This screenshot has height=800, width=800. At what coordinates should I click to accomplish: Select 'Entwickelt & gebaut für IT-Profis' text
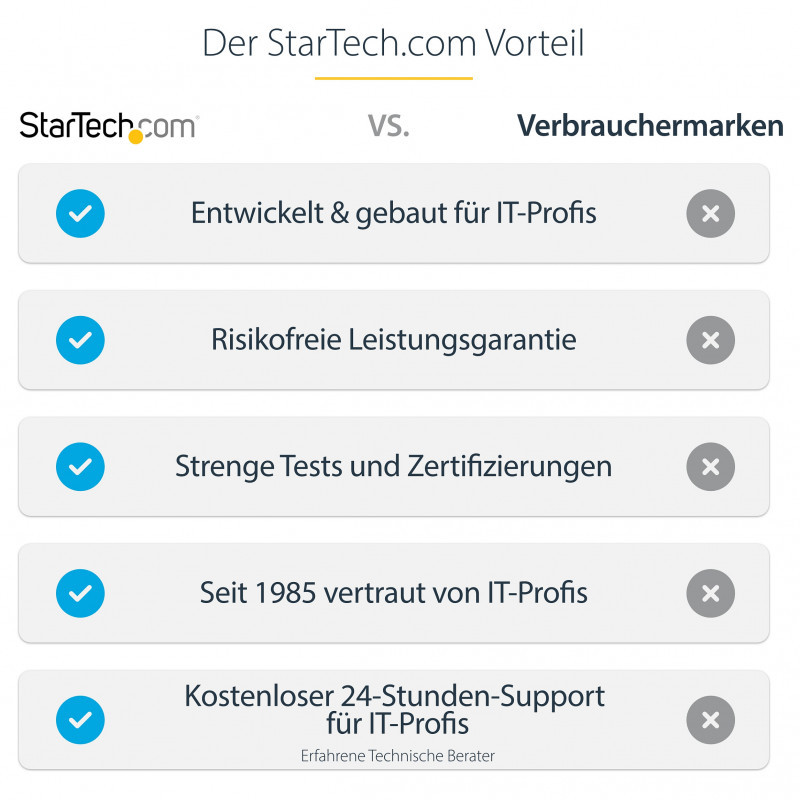[x=393, y=213]
